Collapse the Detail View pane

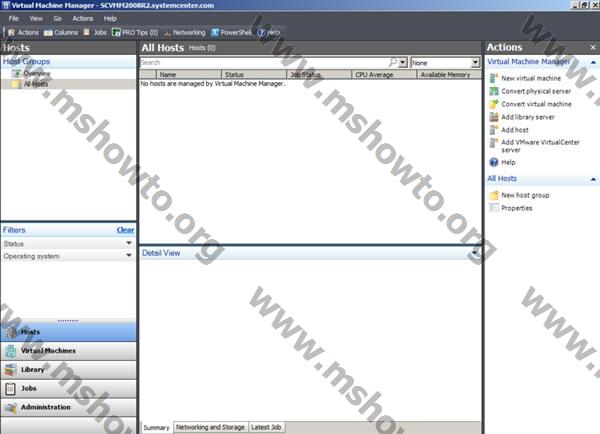(x=474, y=253)
